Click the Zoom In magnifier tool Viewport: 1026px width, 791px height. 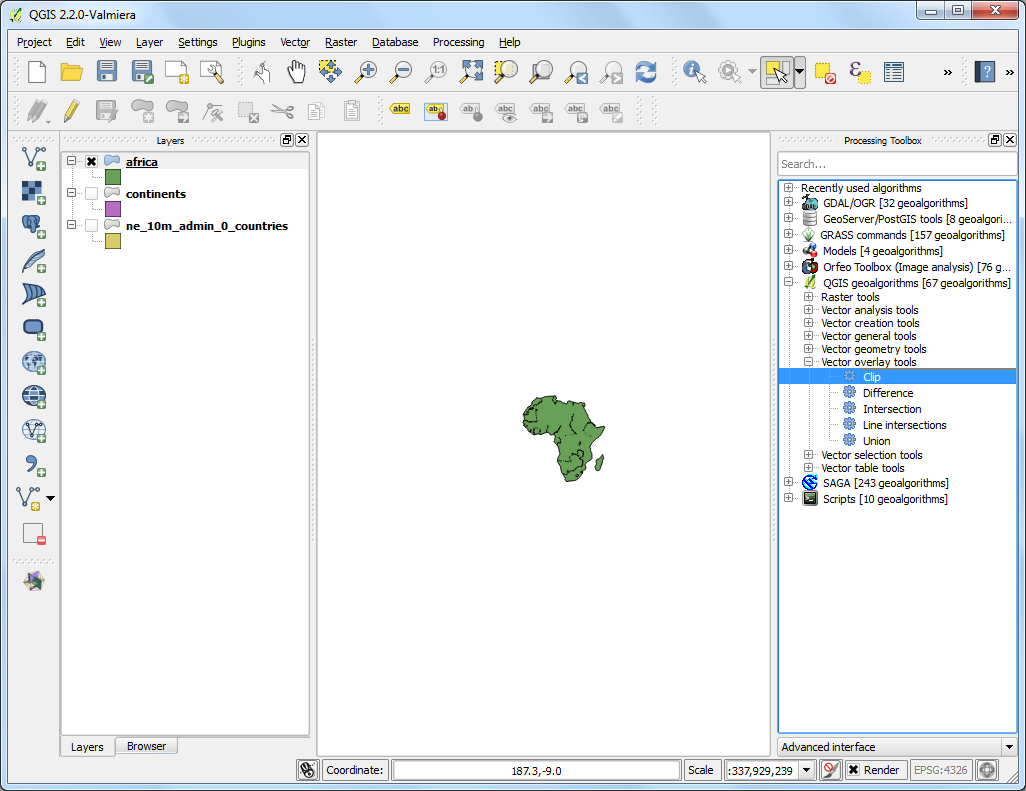pyautogui.click(x=366, y=71)
